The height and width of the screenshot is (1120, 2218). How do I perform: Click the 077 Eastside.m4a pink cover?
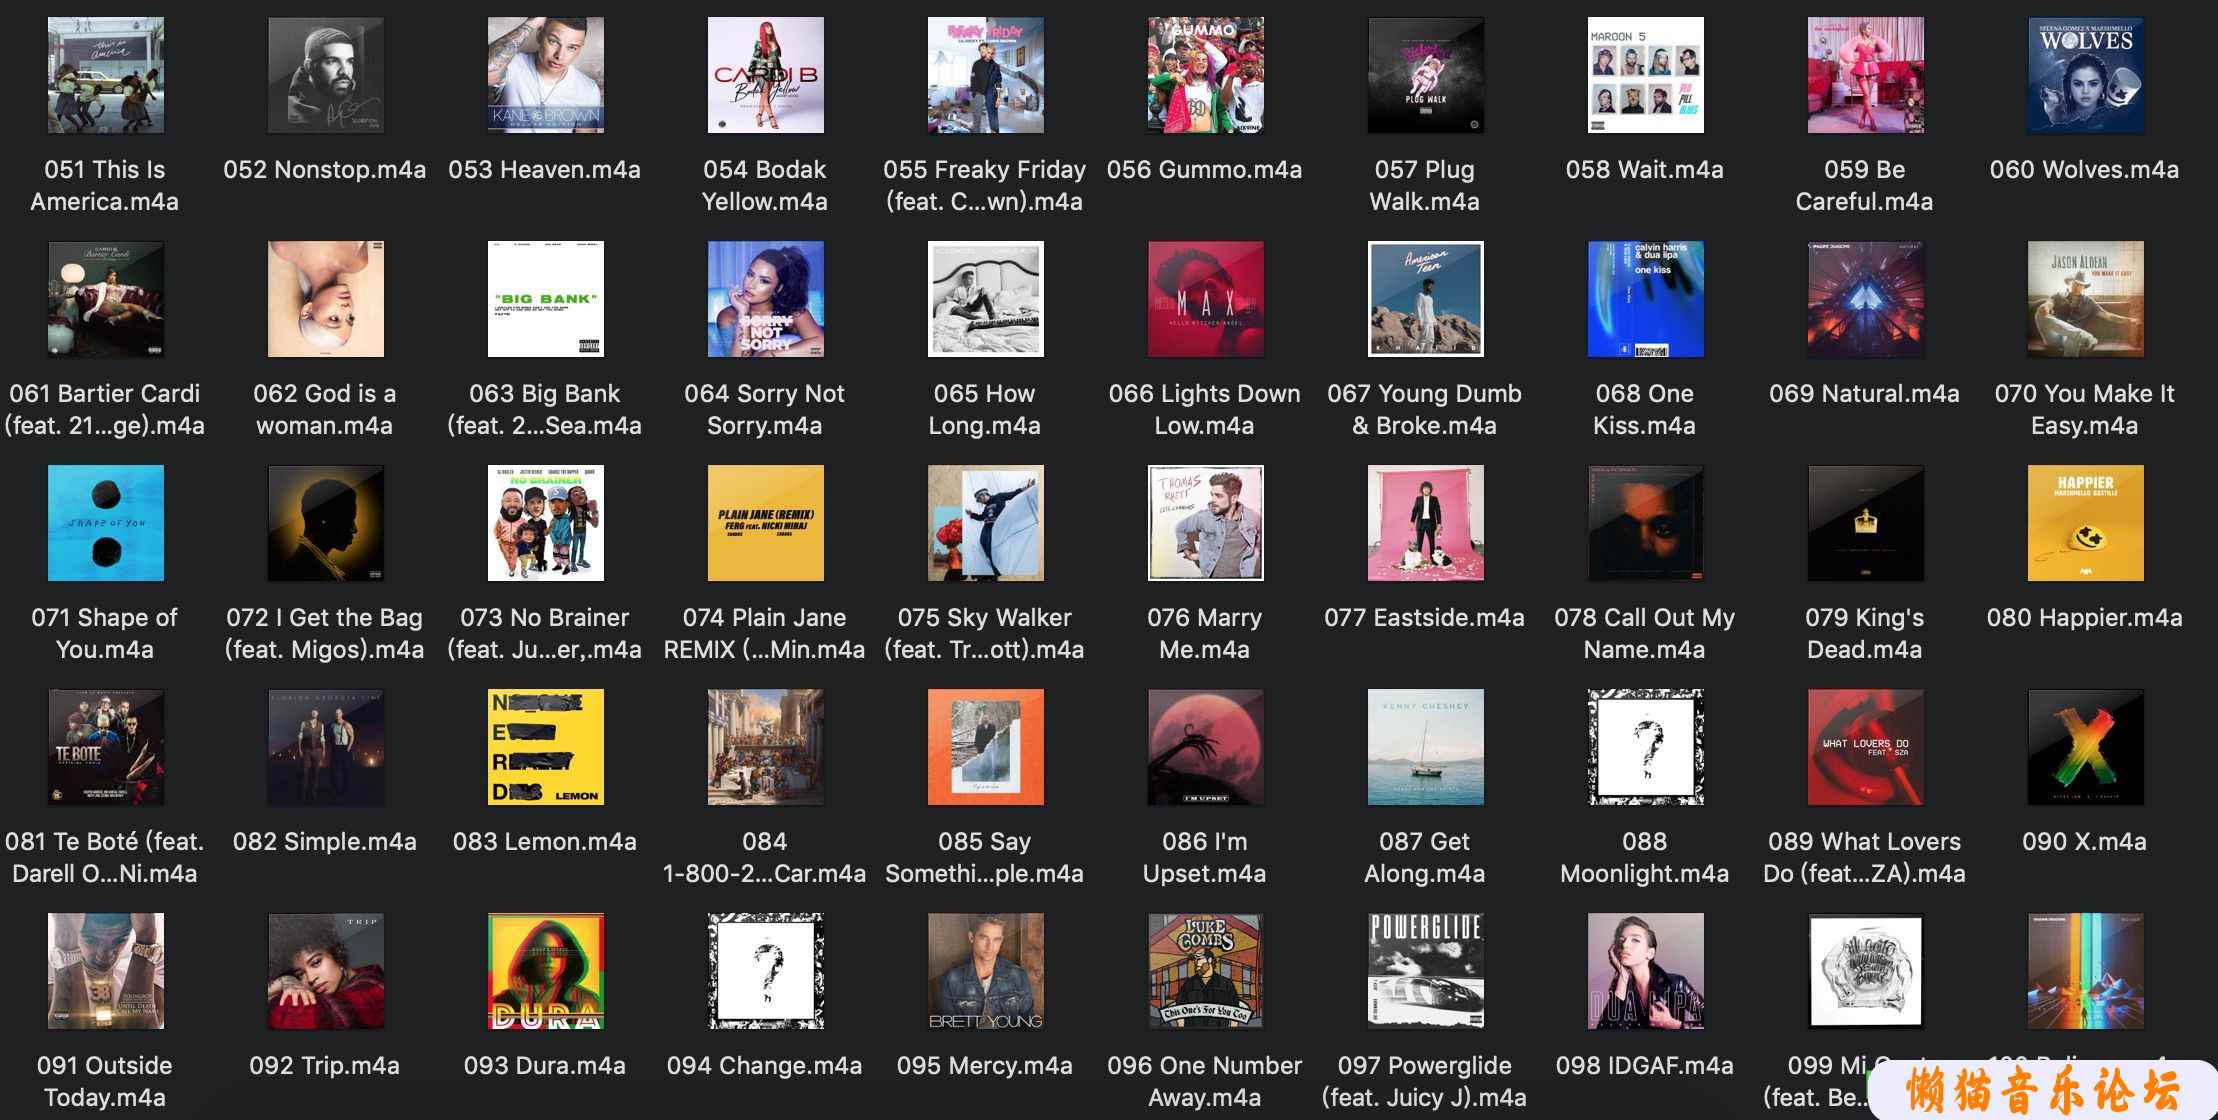pyautogui.click(x=1426, y=523)
